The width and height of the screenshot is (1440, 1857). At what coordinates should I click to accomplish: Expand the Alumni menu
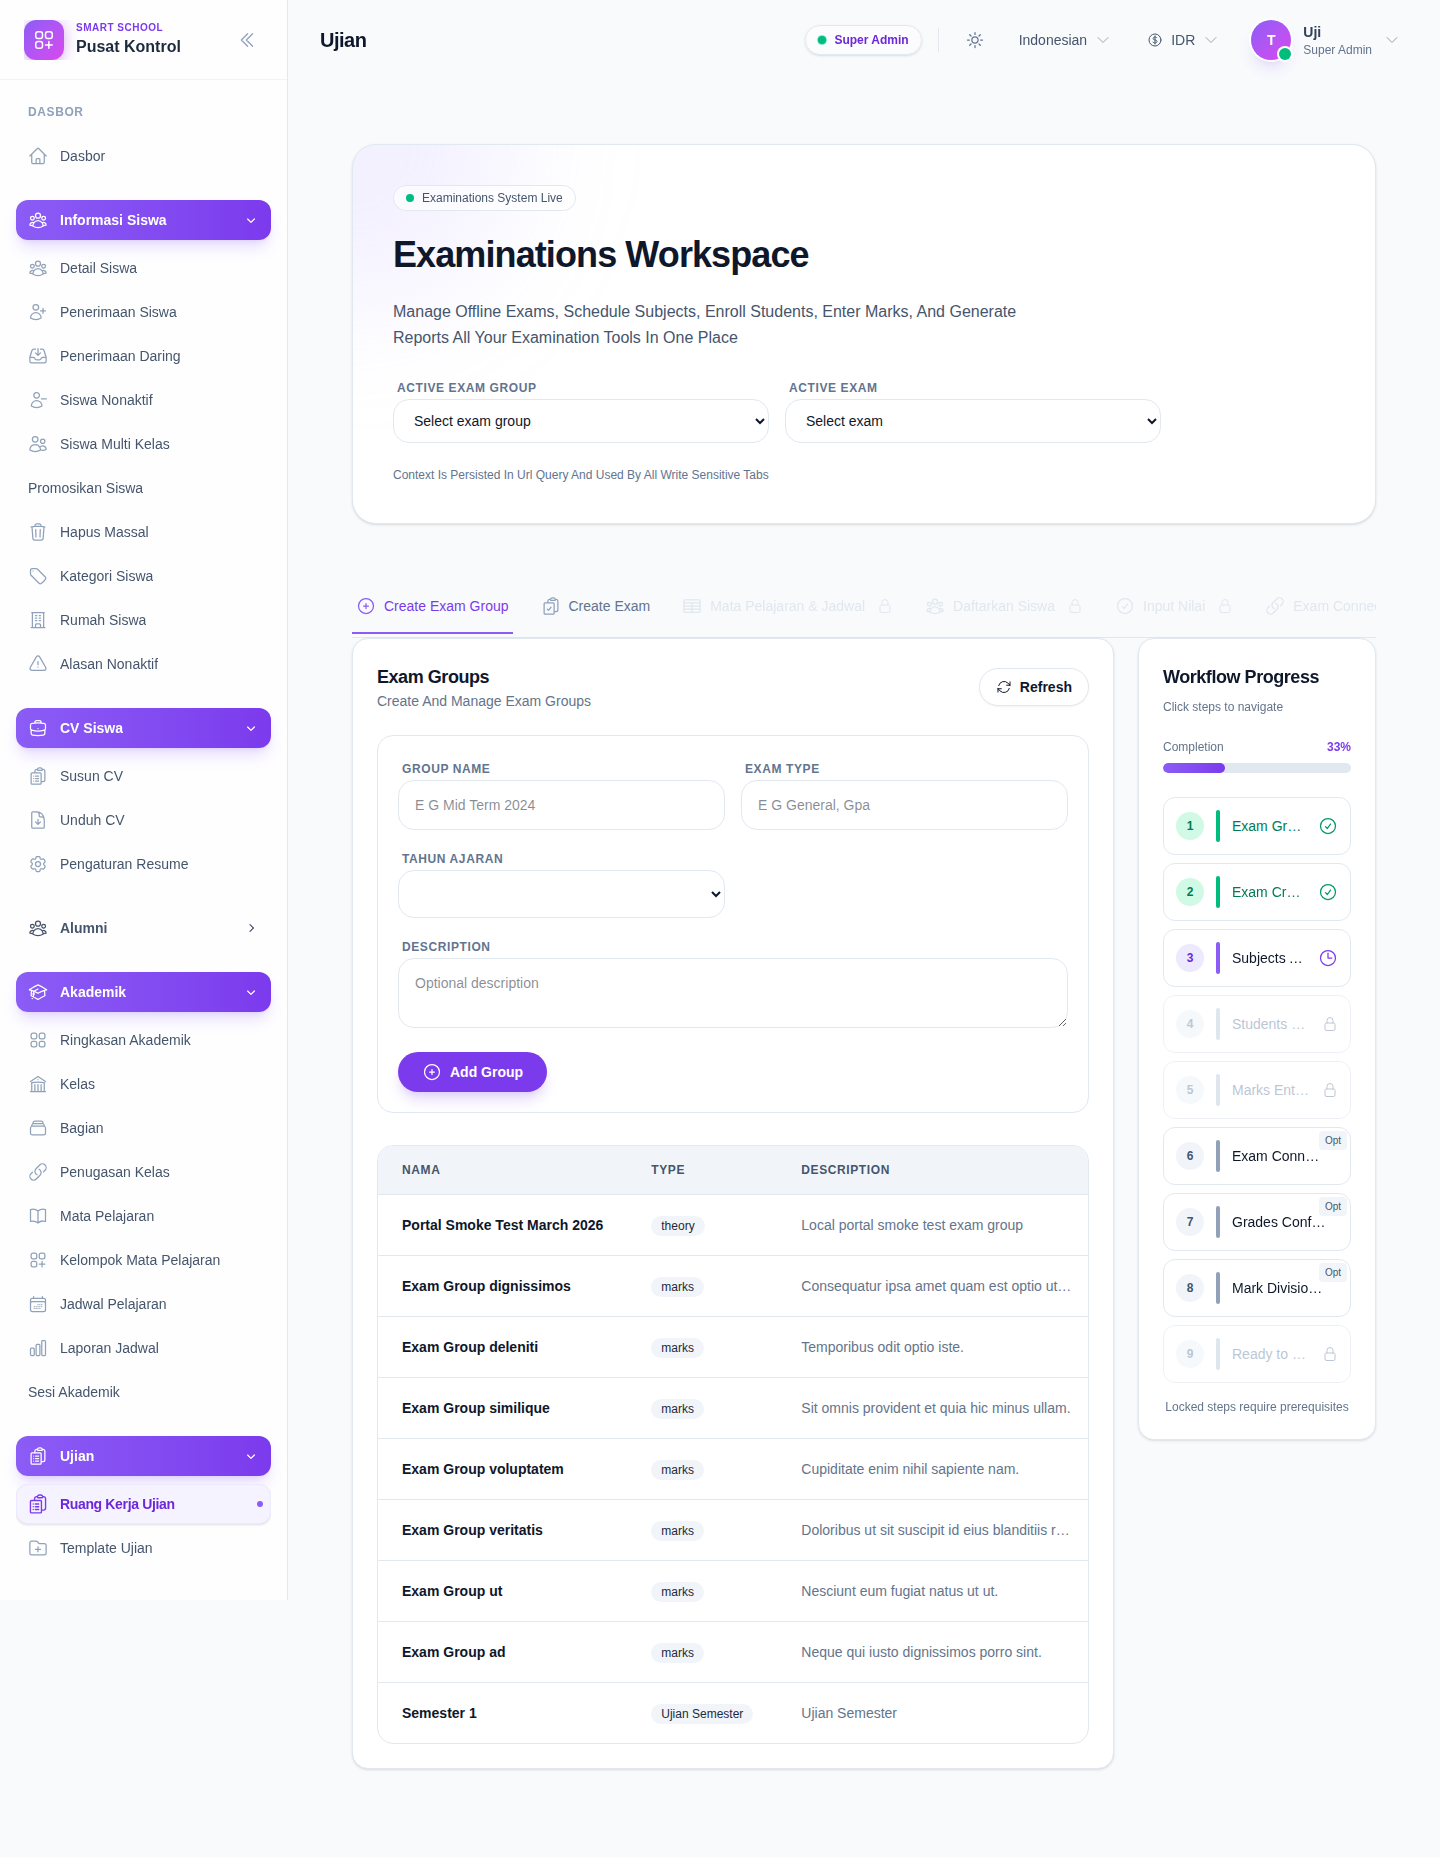pyautogui.click(x=143, y=928)
